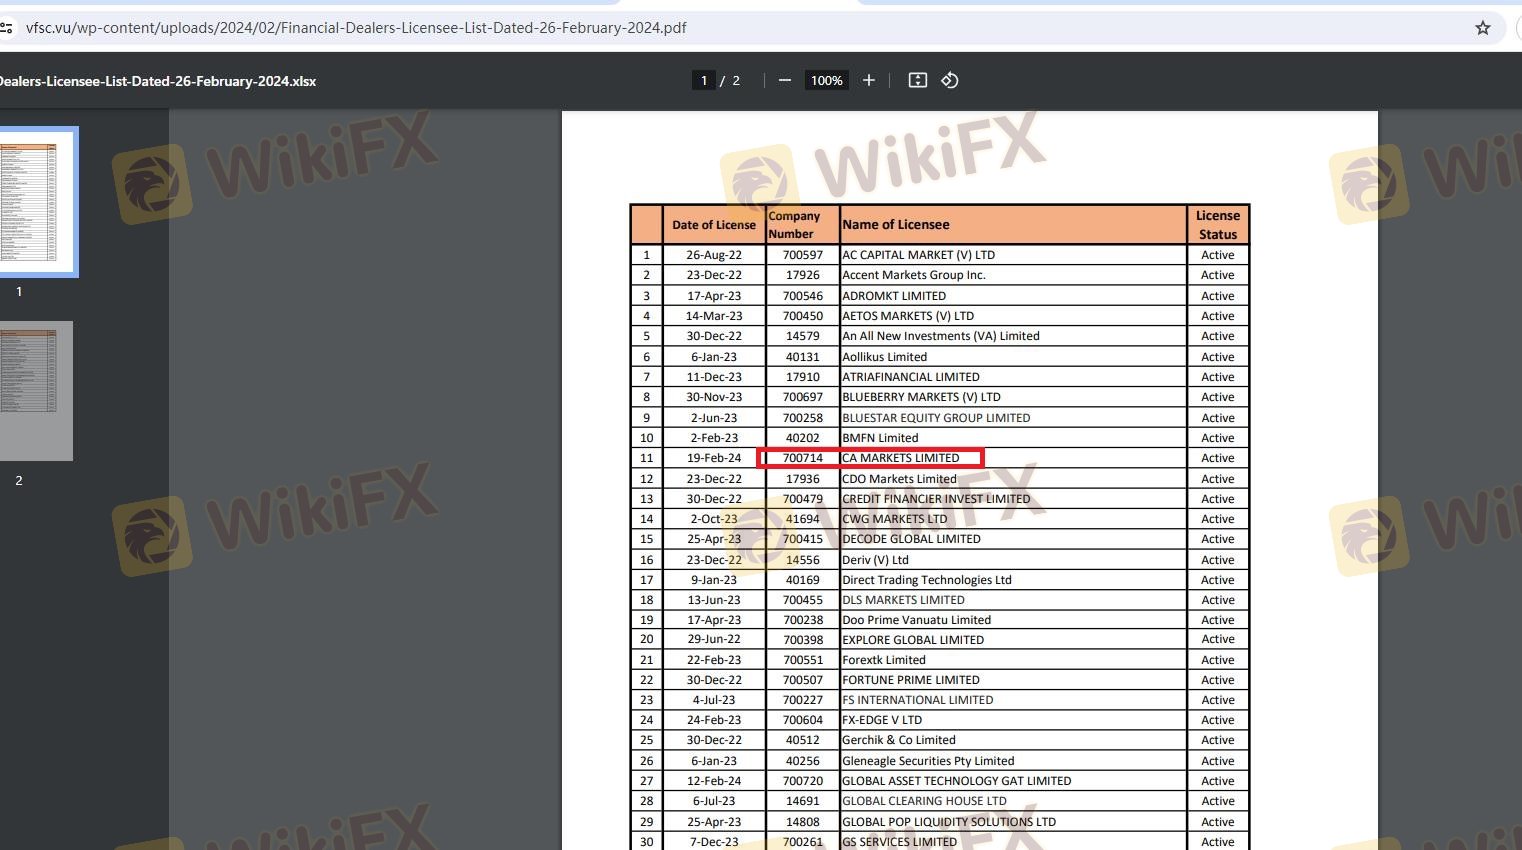Click the 100% zoom level field
The width and height of the screenshot is (1522, 850).
click(x=826, y=81)
